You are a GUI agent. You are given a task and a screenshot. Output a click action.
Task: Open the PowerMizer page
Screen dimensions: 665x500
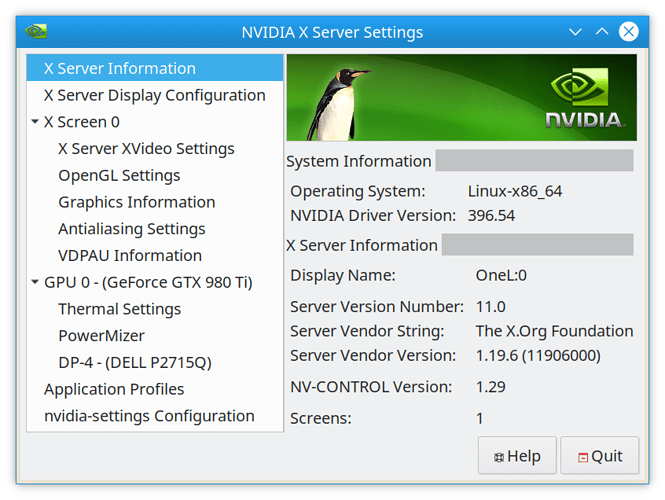coord(101,335)
